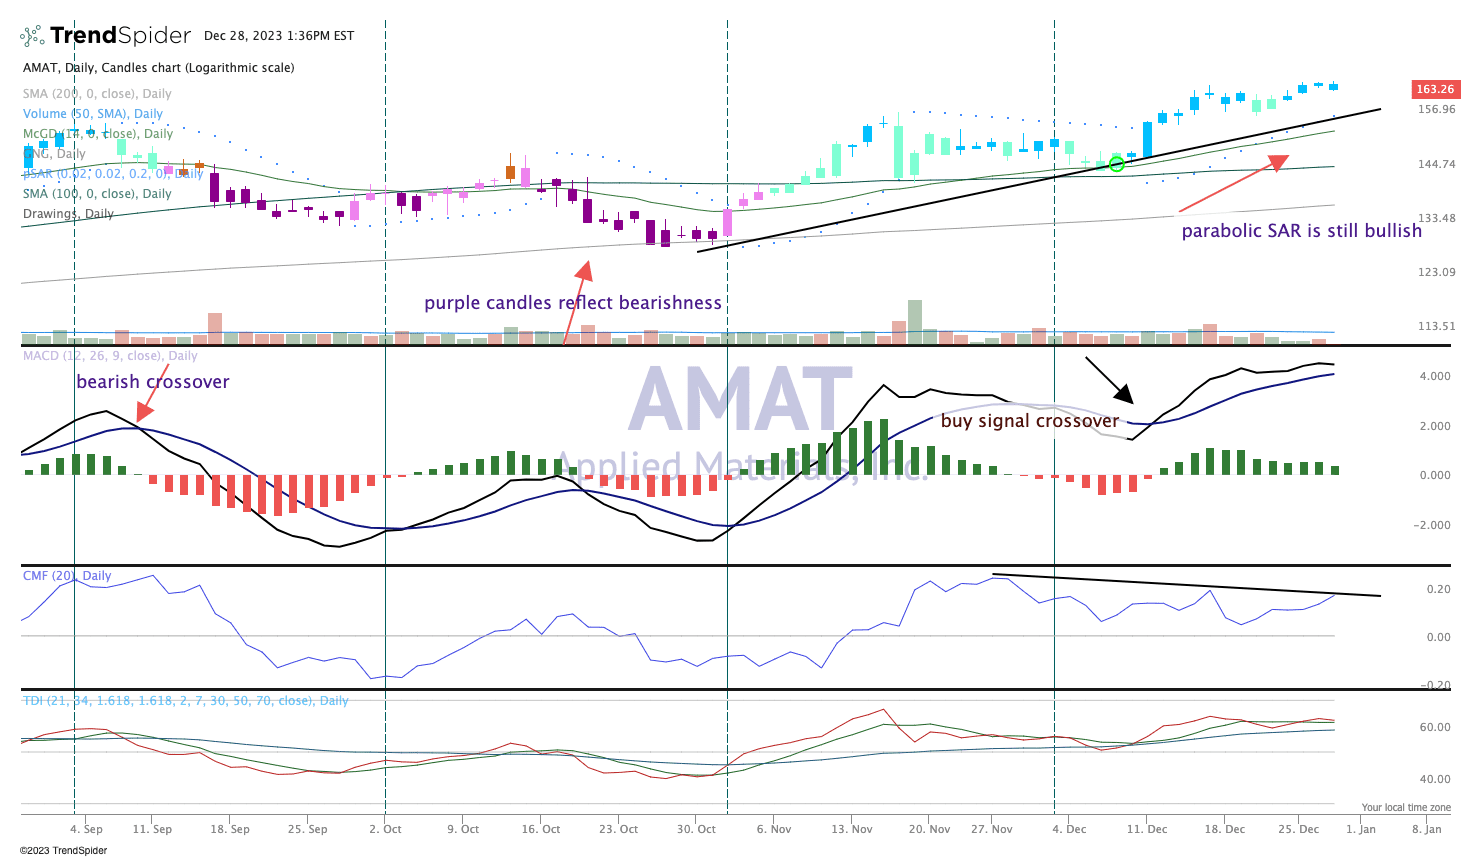The image size is (1481, 860).
Task: Click the 13. Nov date axis label
Action: pos(852,829)
